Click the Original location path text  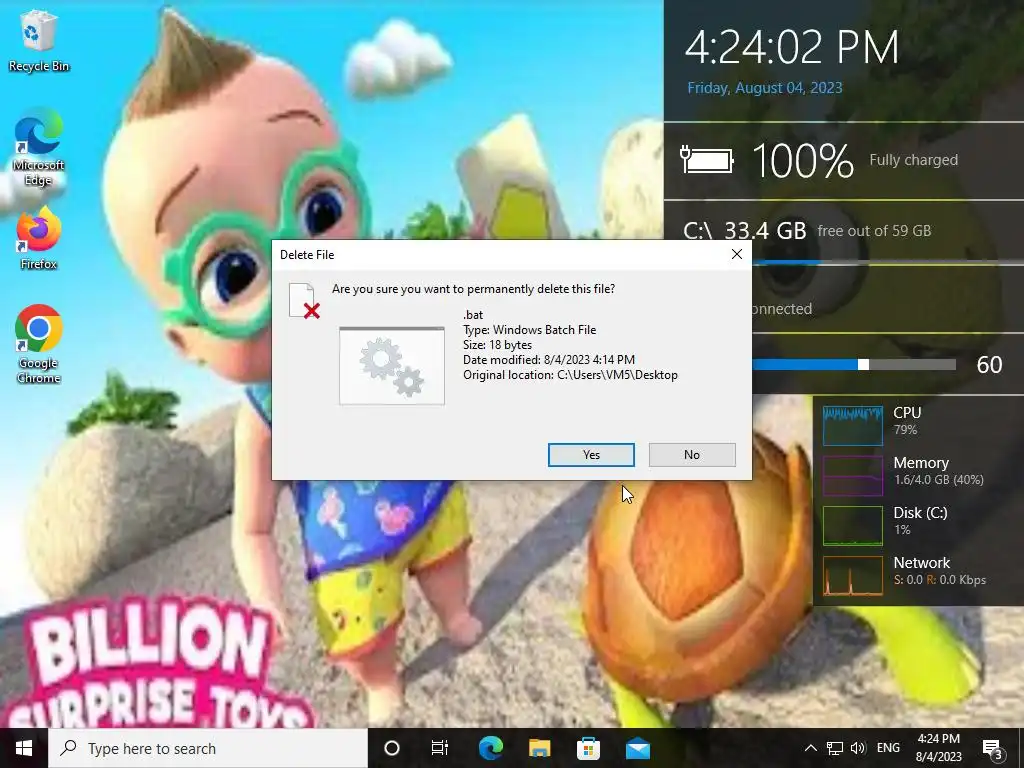pyautogui.click(x=570, y=375)
